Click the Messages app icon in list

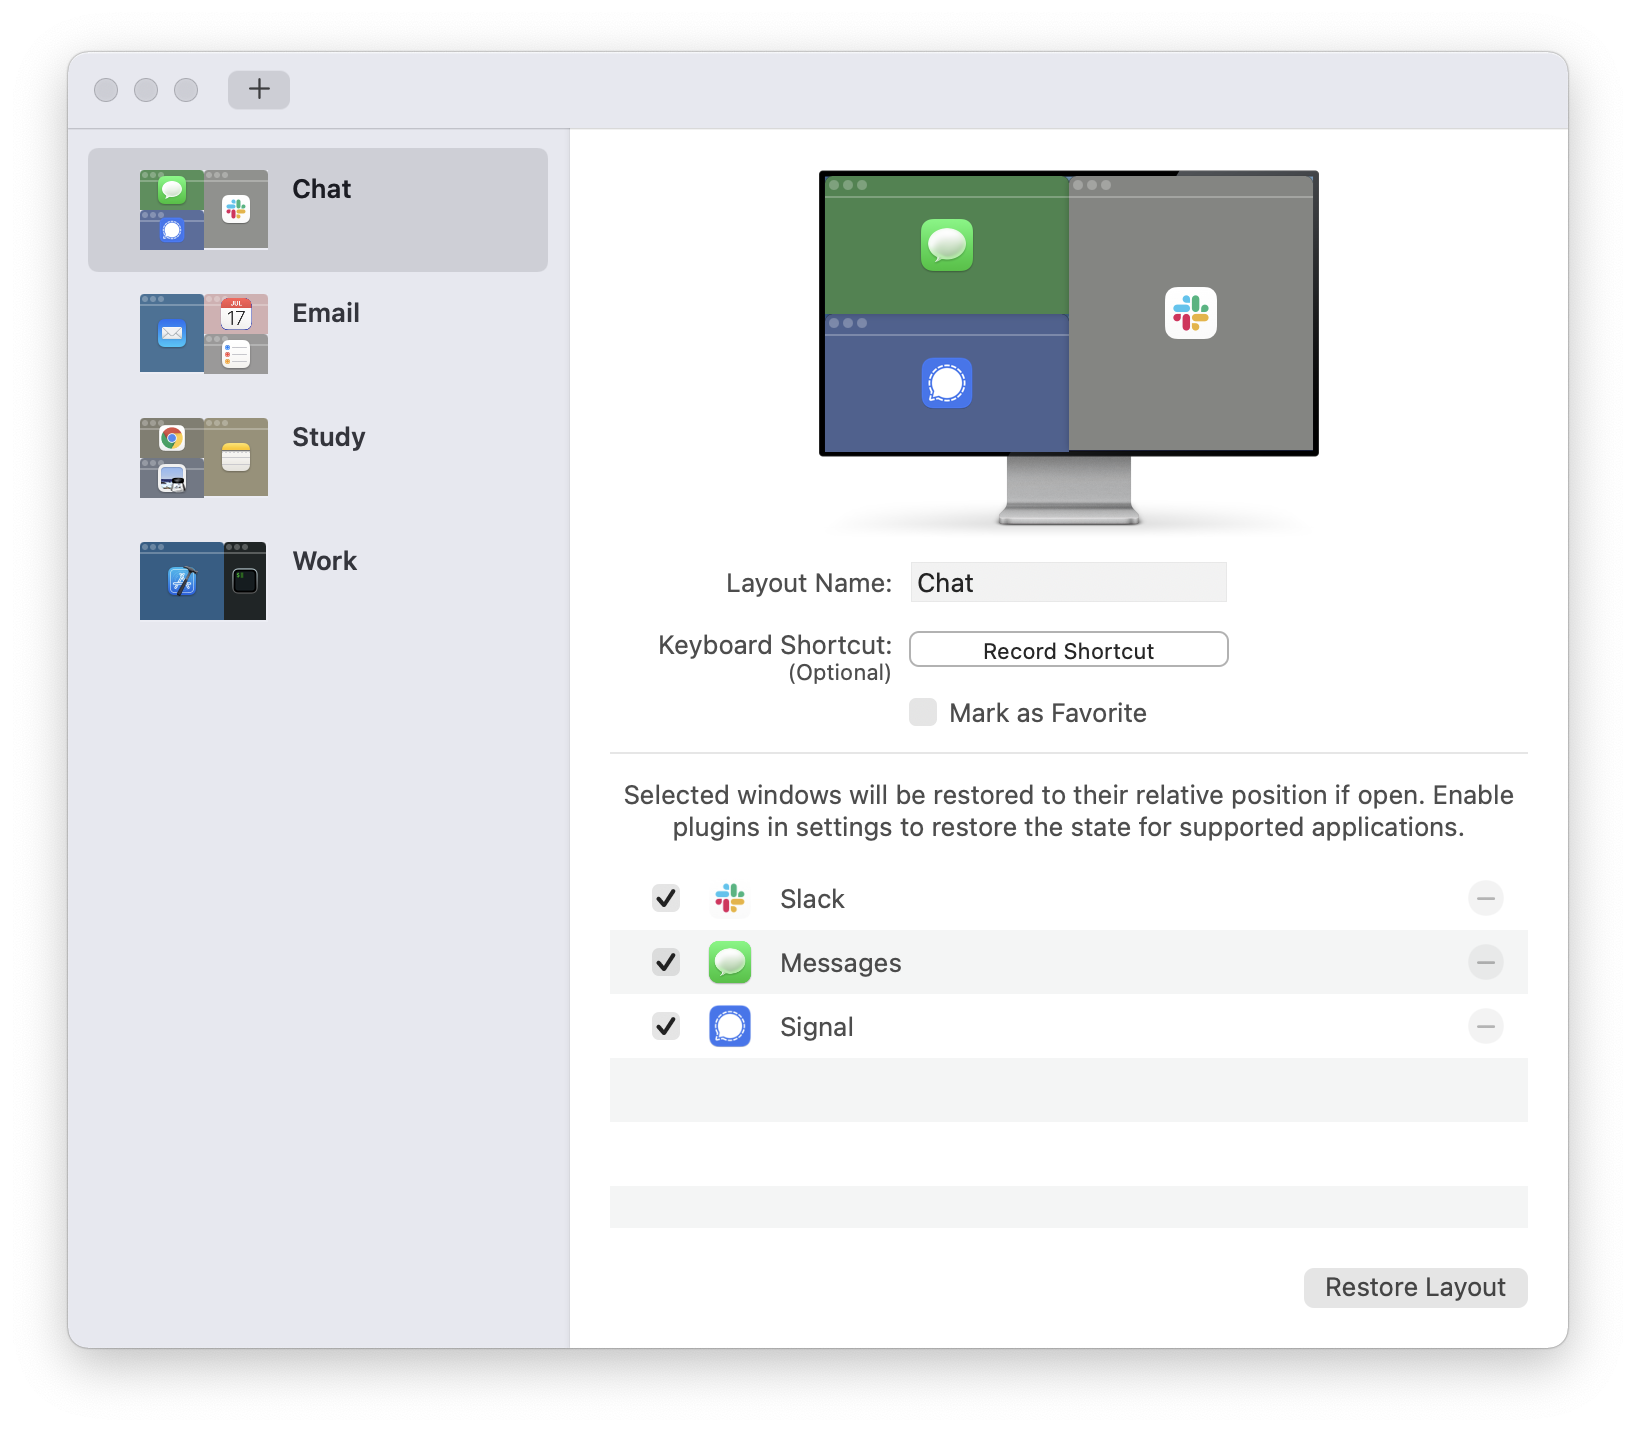[730, 962]
